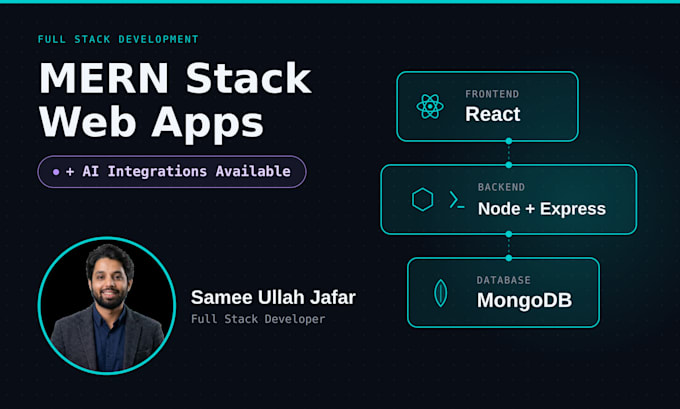Click the React title text
Image resolution: width=680 pixels, height=409 pixels.
[x=493, y=114]
